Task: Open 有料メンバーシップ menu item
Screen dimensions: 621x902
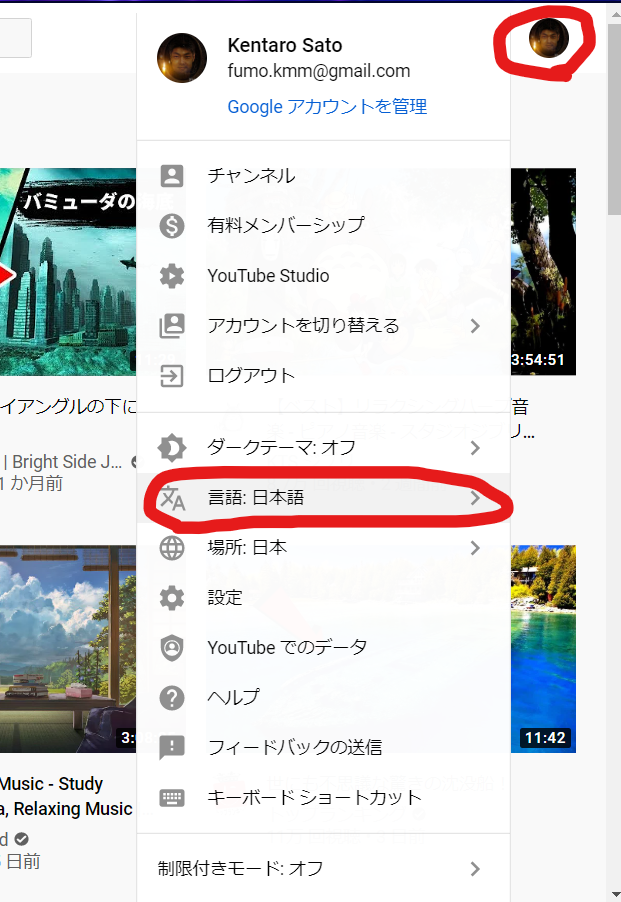Action: pos(323,226)
